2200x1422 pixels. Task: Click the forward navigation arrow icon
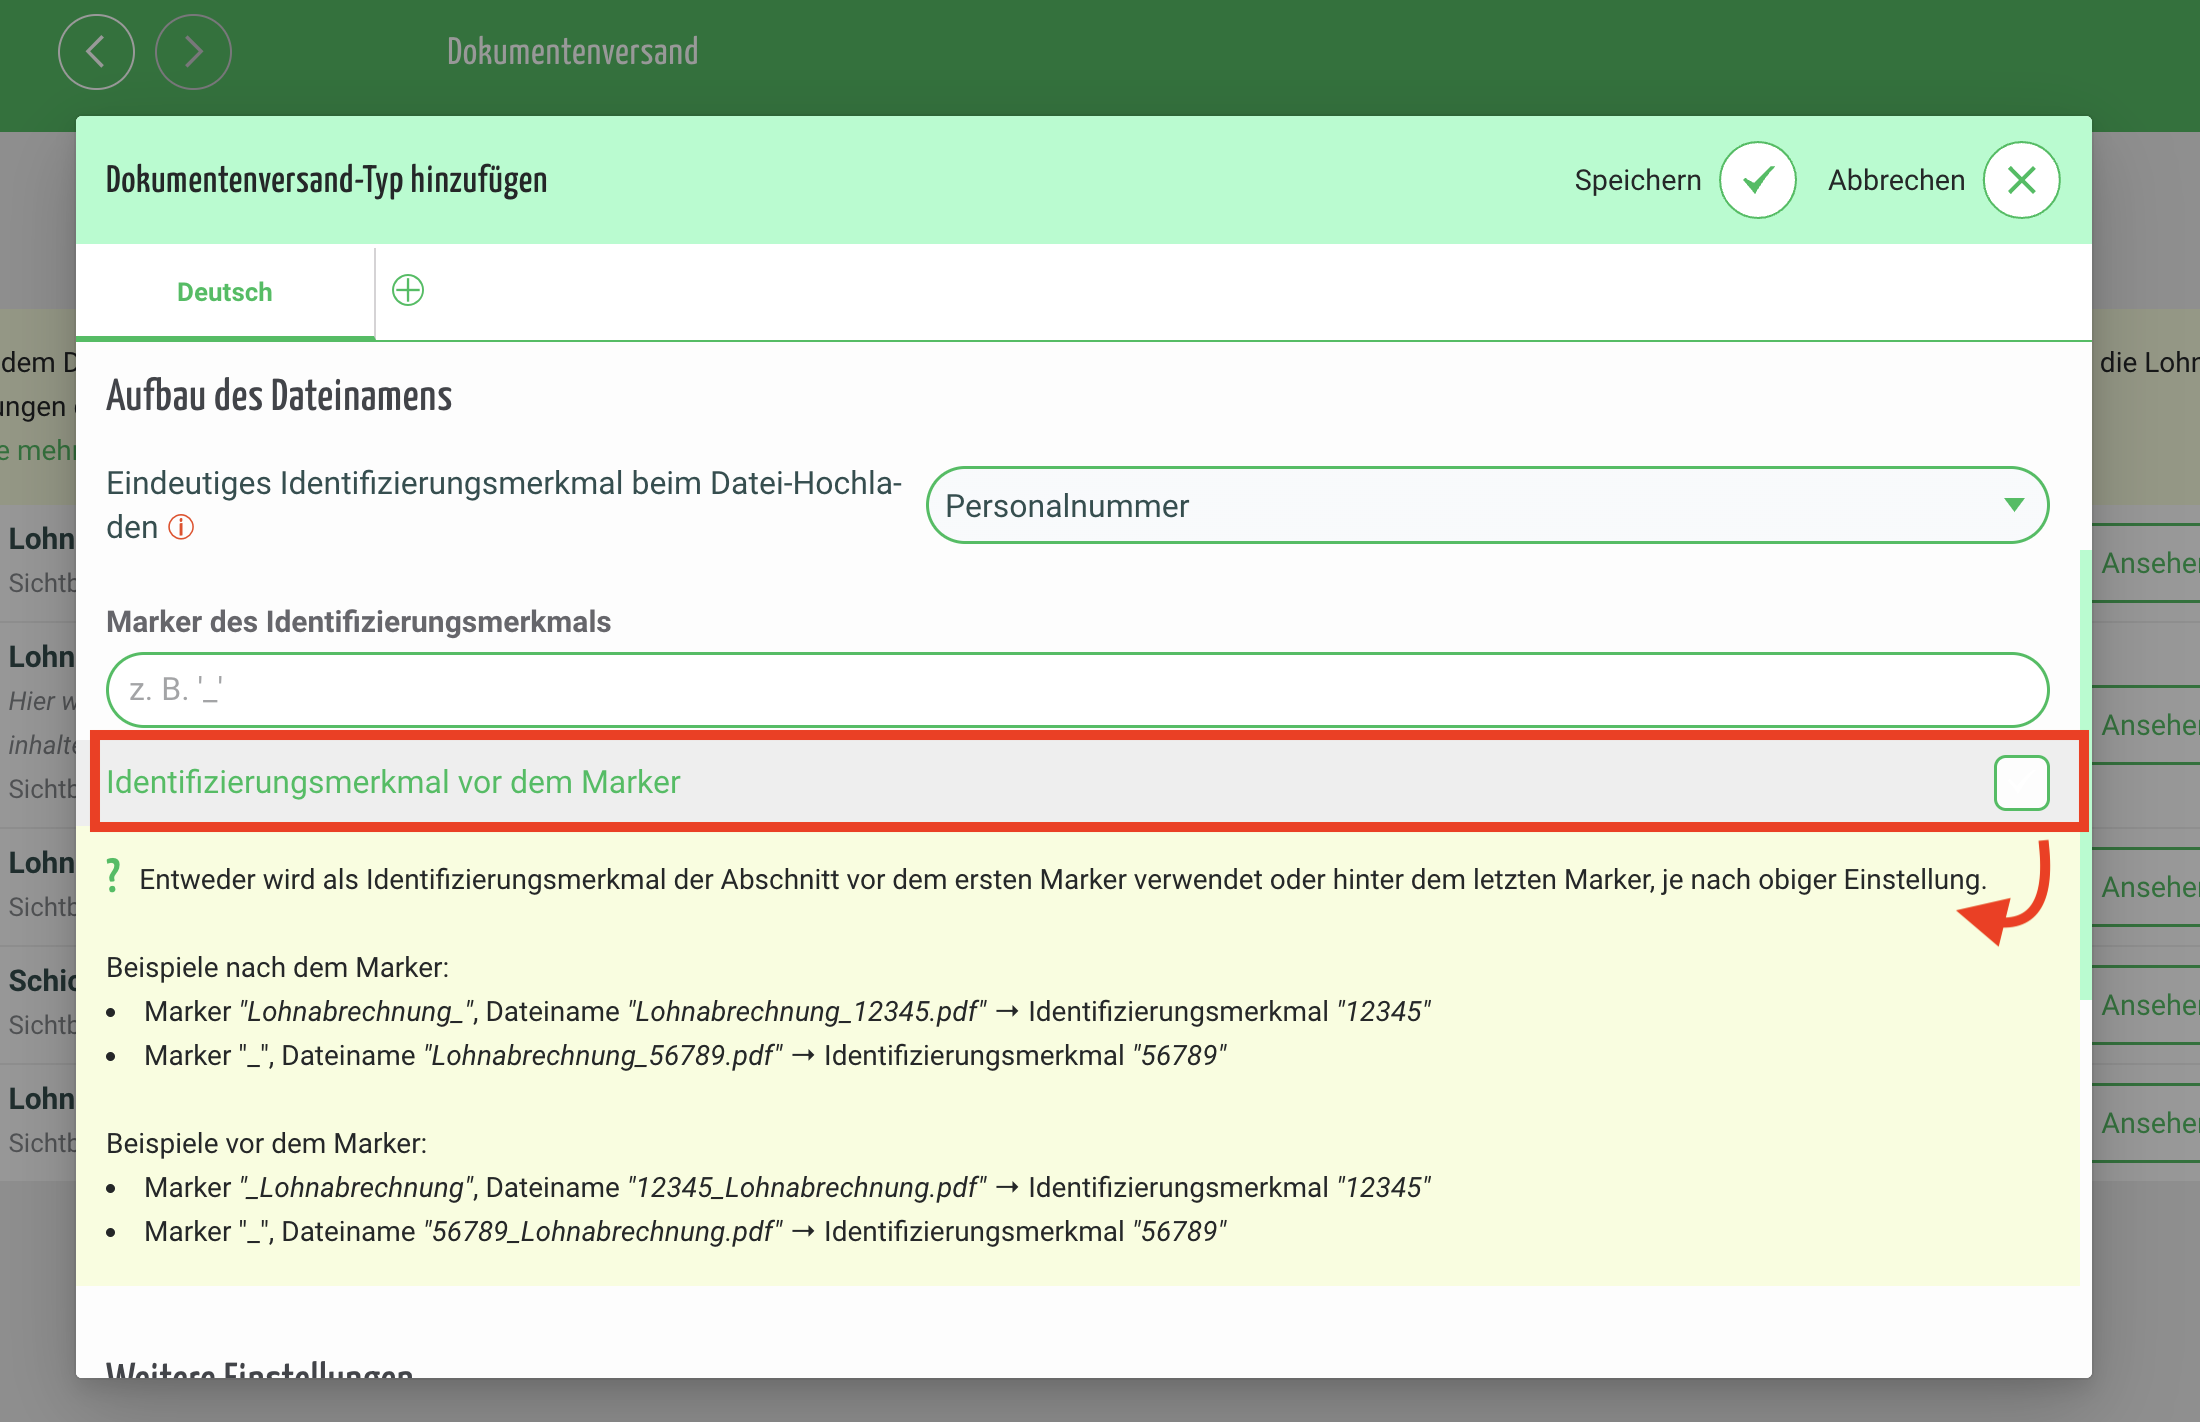[193, 52]
